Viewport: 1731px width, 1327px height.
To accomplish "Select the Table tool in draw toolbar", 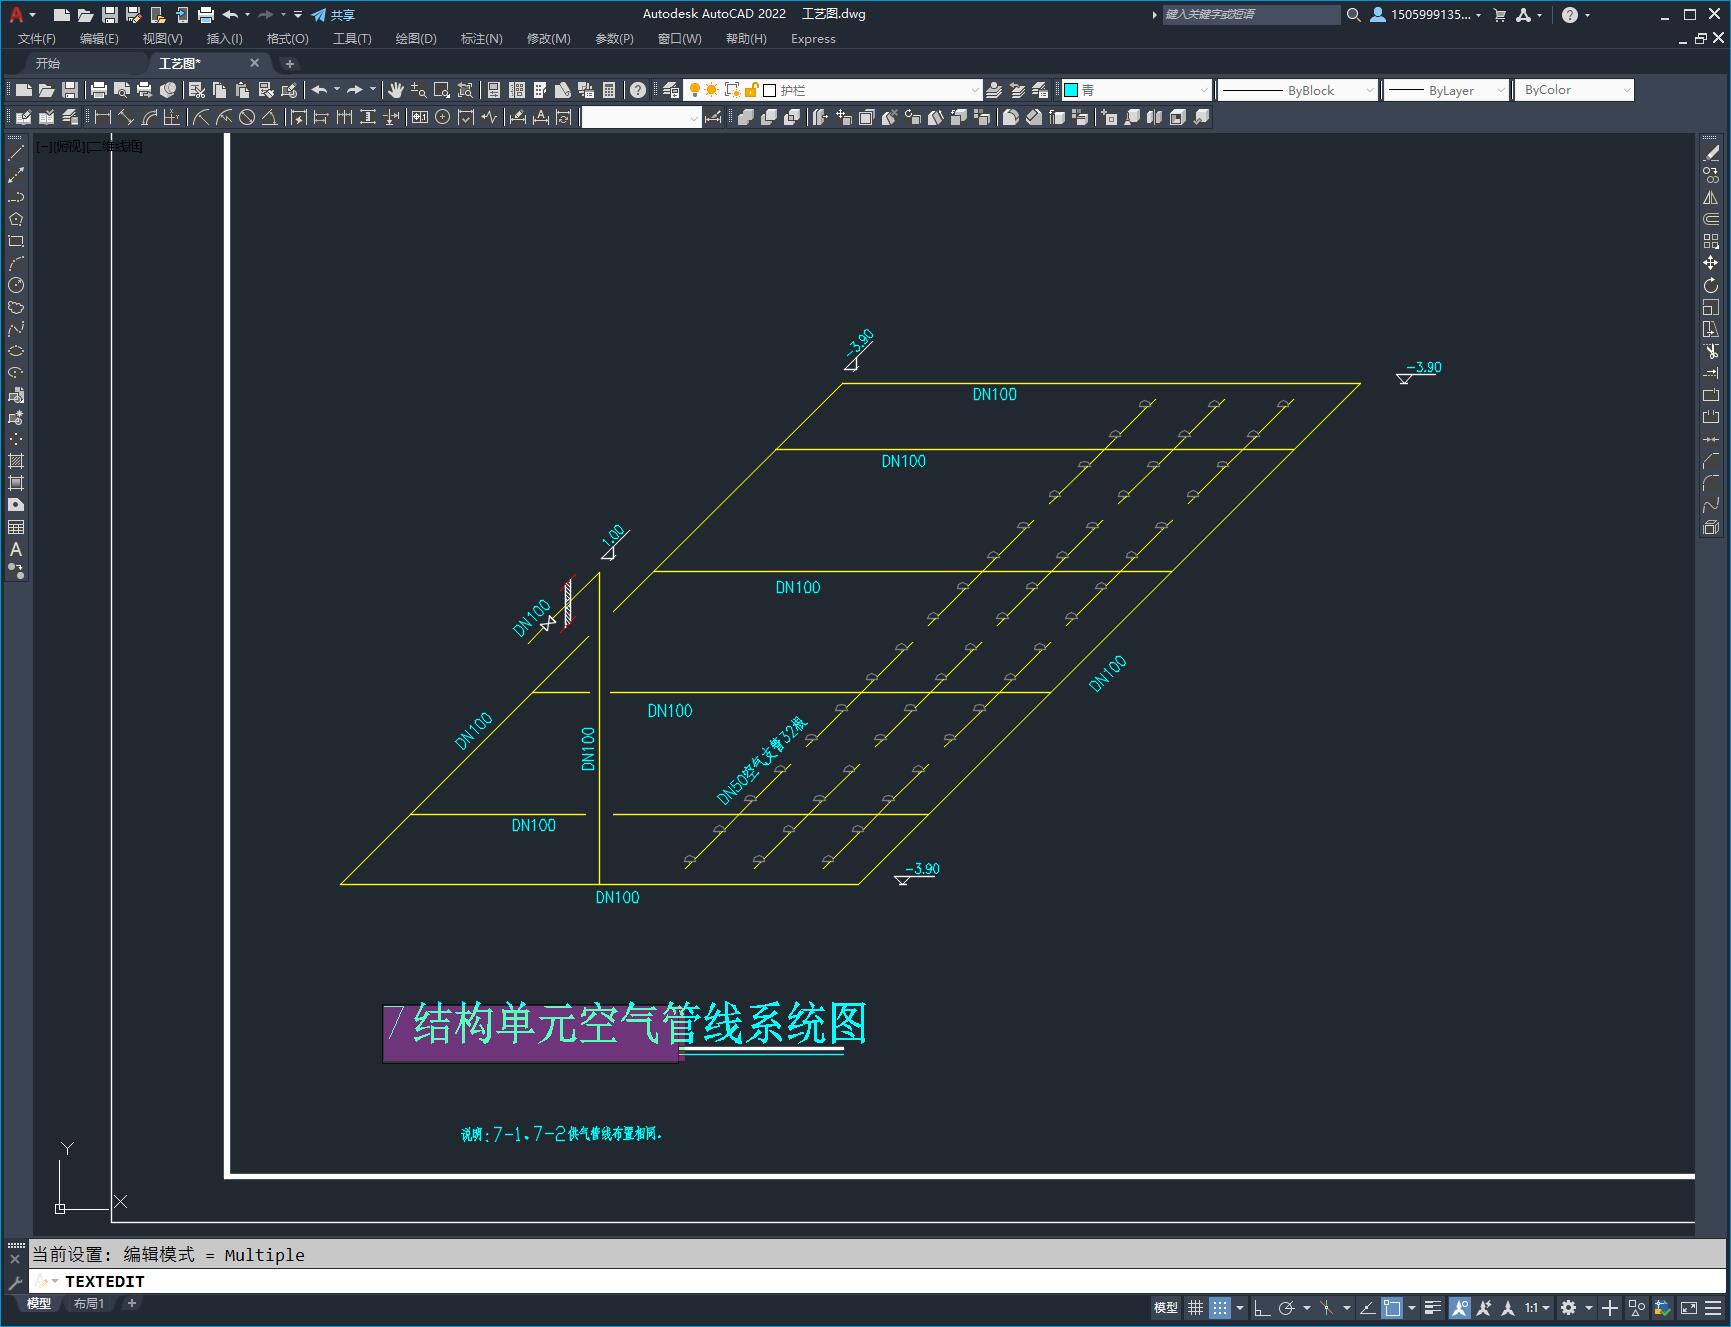I will point(16,527).
